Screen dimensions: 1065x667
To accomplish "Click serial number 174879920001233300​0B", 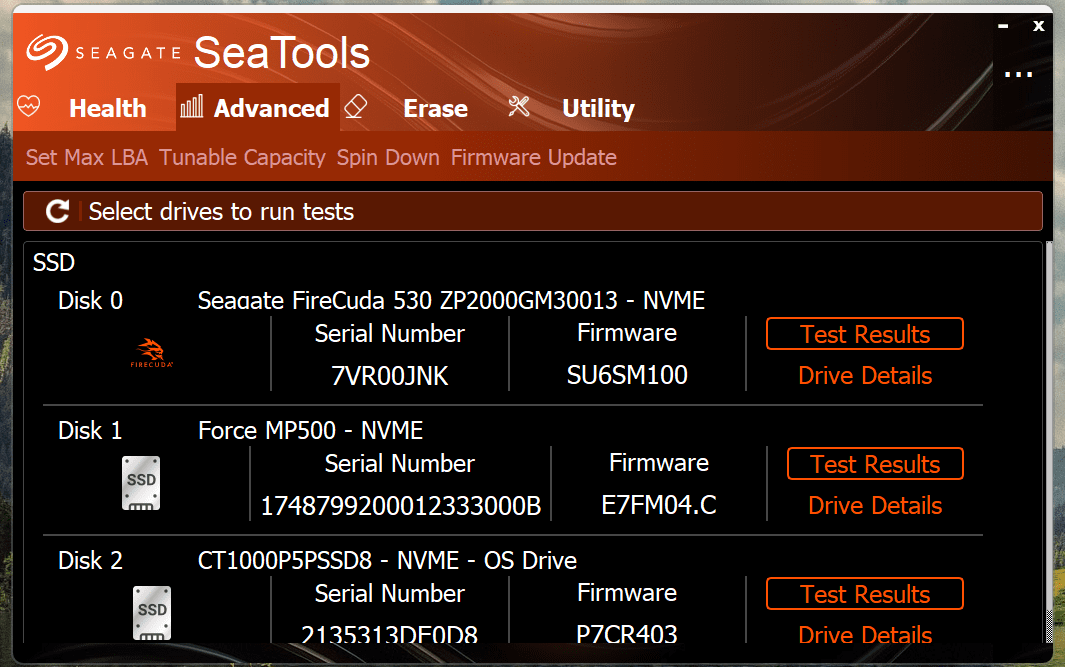I will click(401, 506).
